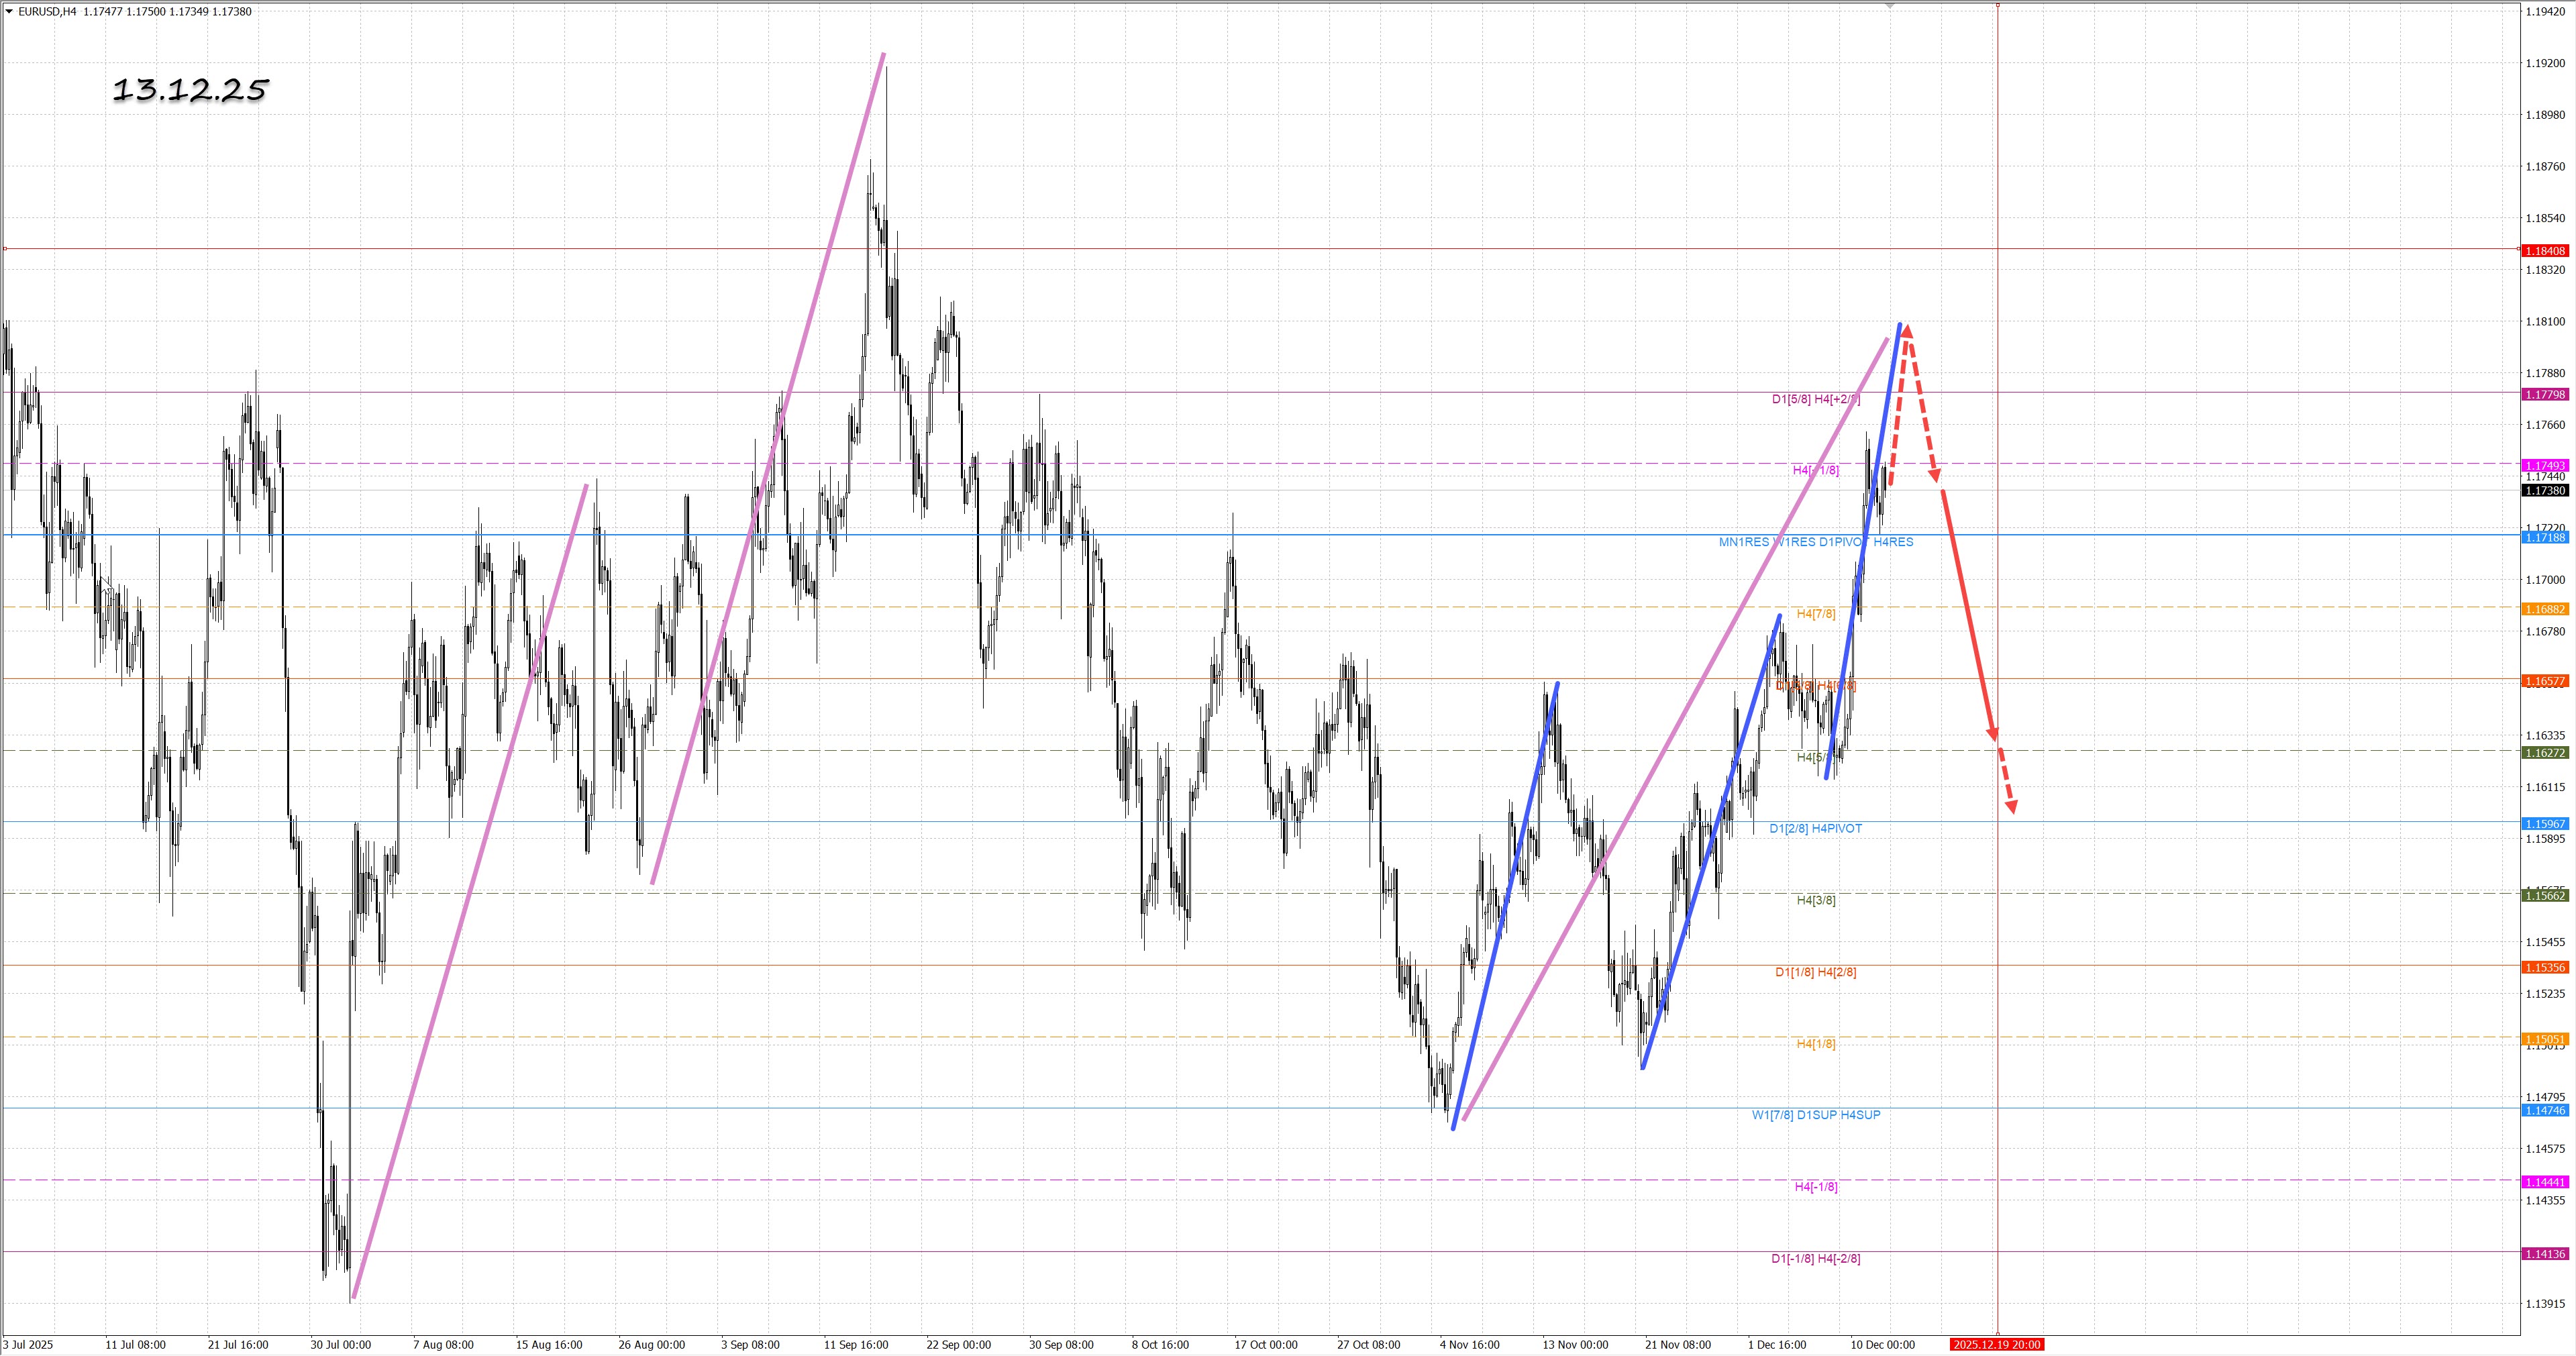
Task: Select the W1[7/8] D1SUP H4SUP label
Action: tap(1815, 1115)
